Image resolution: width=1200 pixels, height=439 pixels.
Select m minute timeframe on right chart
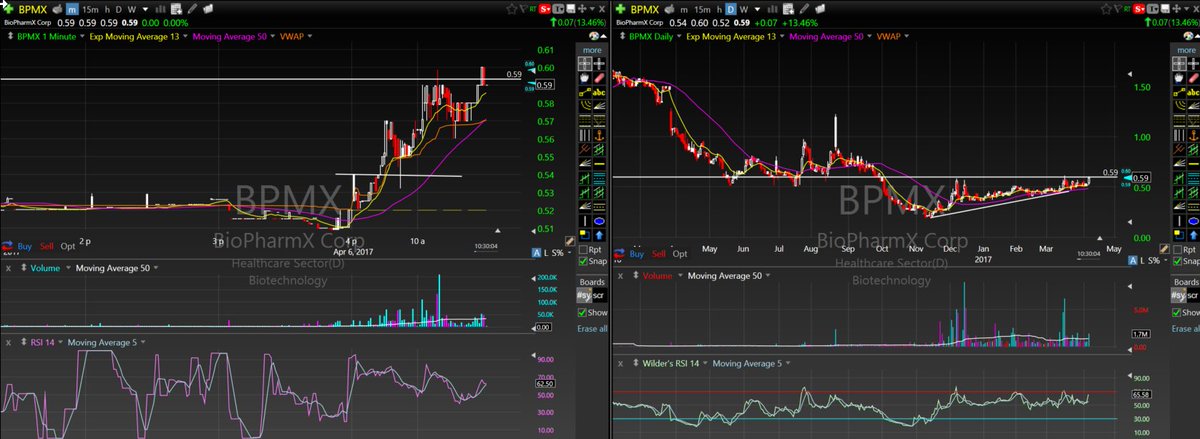[x=684, y=9]
